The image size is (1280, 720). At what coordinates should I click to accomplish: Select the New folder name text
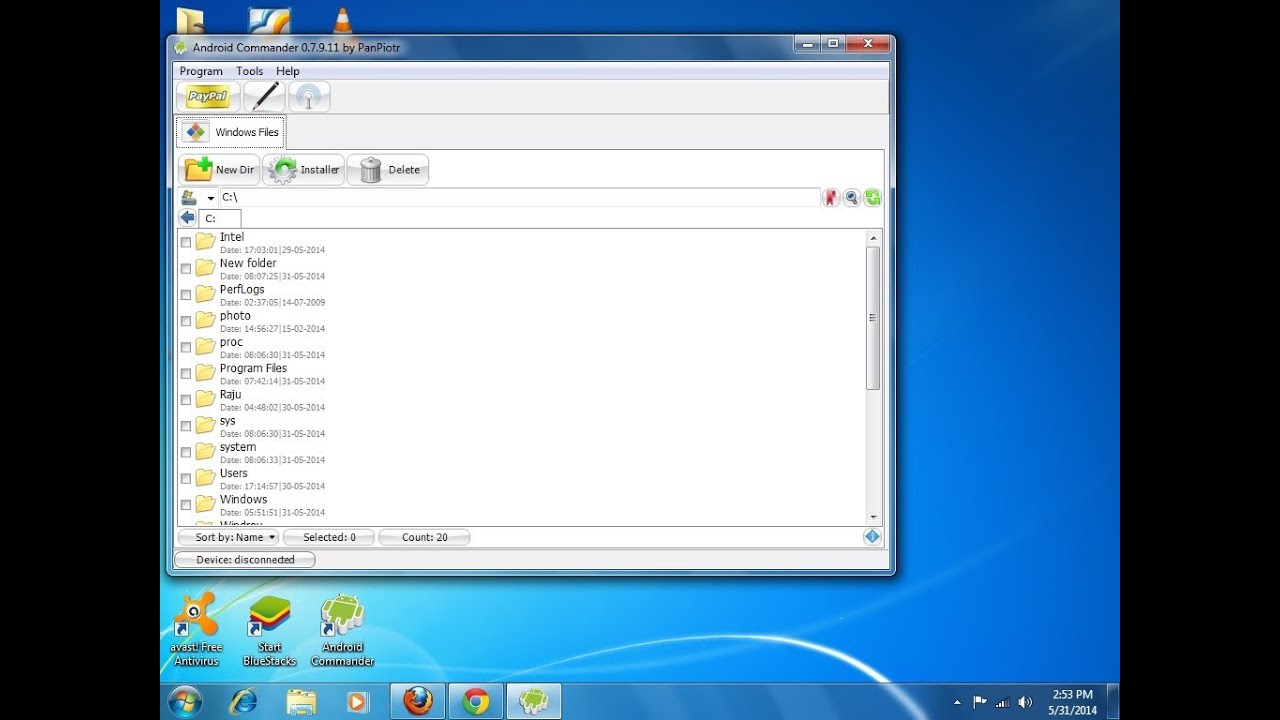[248, 263]
